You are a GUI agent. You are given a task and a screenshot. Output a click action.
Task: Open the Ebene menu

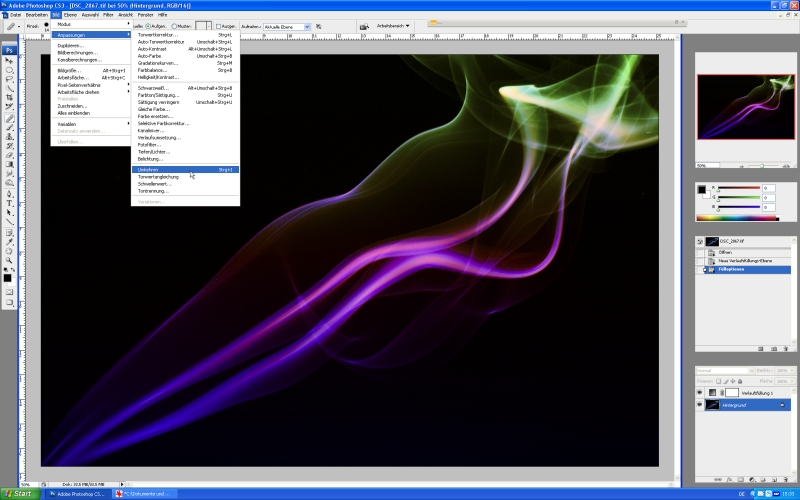(70, 15)
